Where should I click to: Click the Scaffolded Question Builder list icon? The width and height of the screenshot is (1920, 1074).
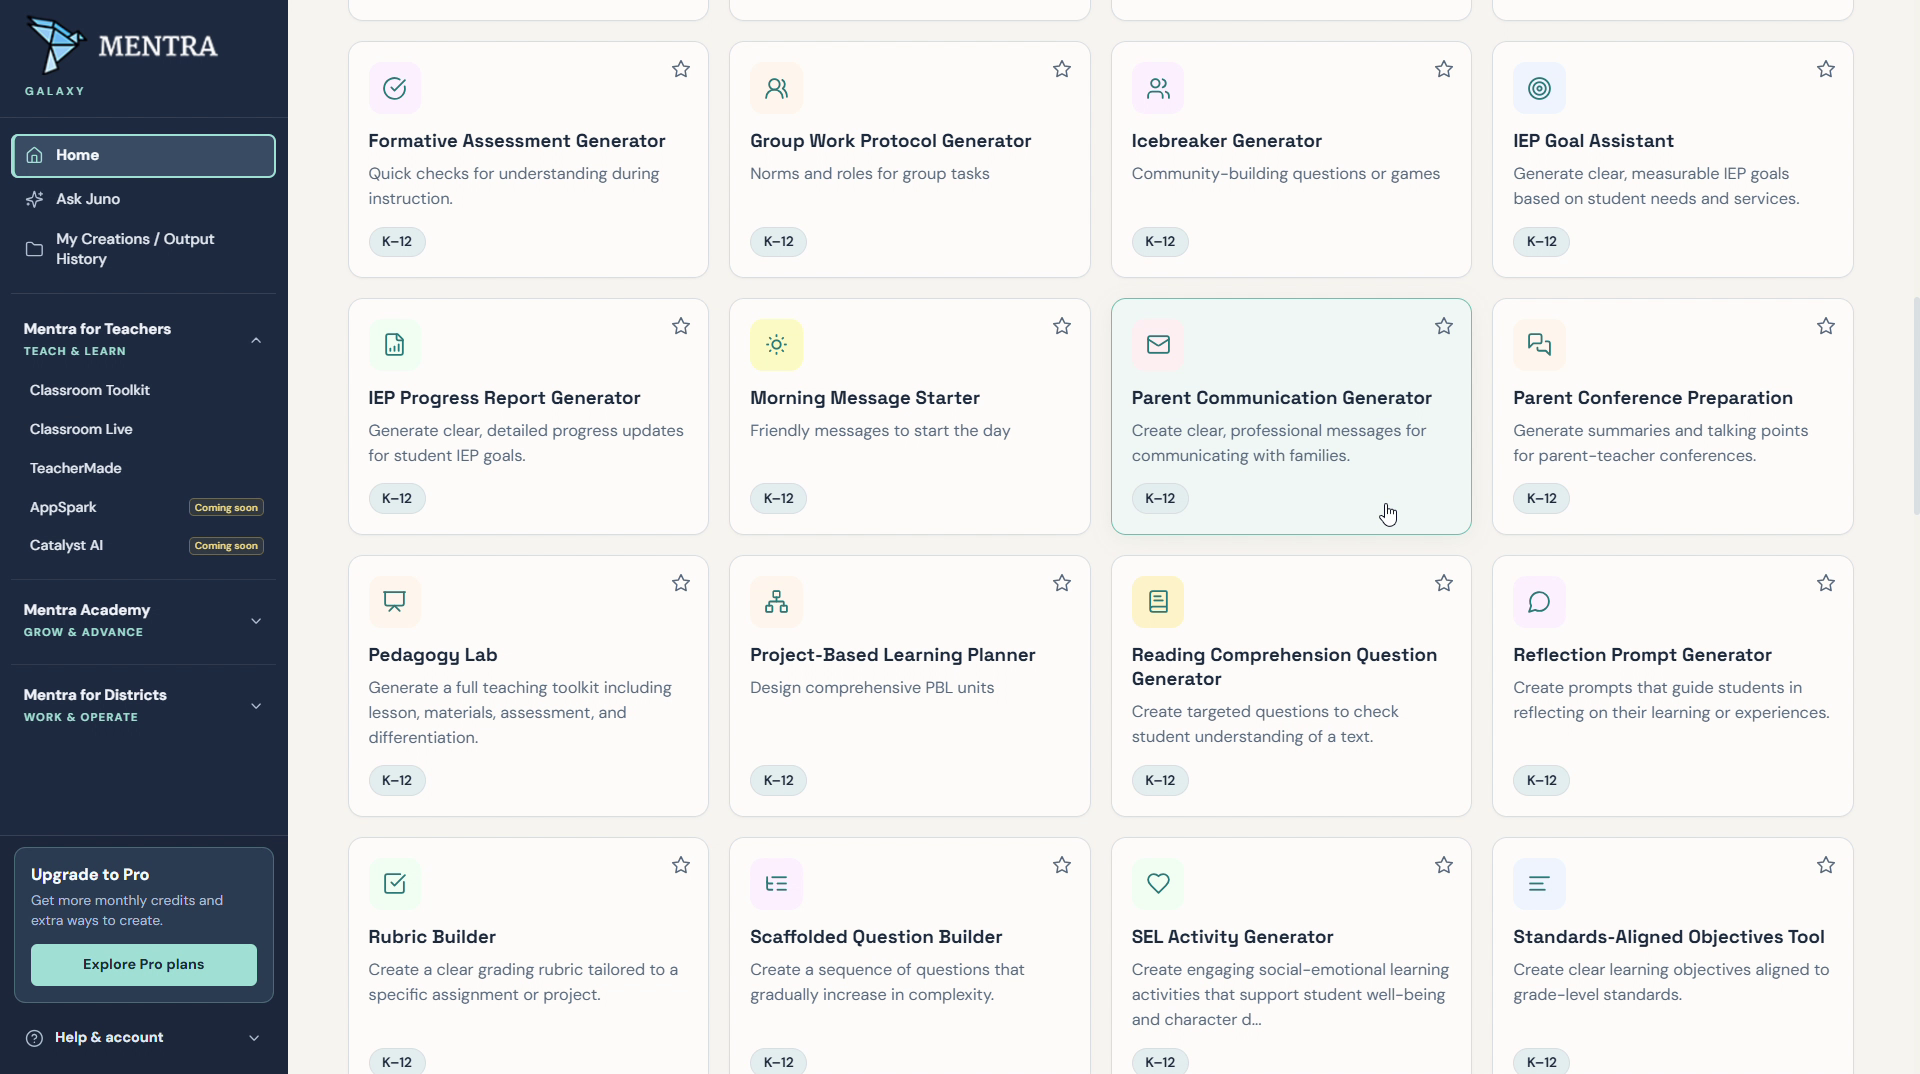pos(776,884)
